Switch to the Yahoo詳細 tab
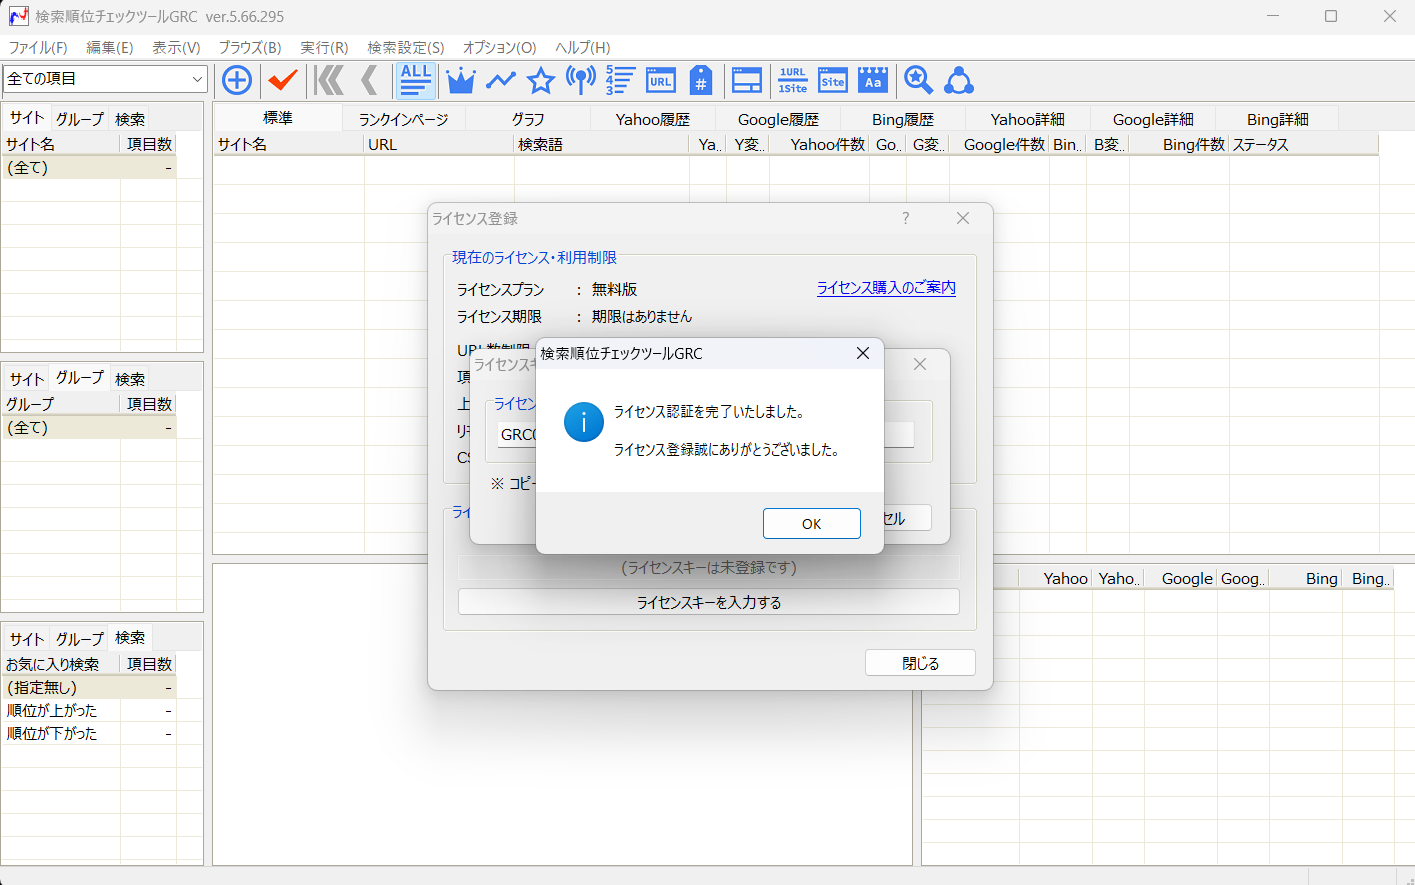 [1028, 119]
